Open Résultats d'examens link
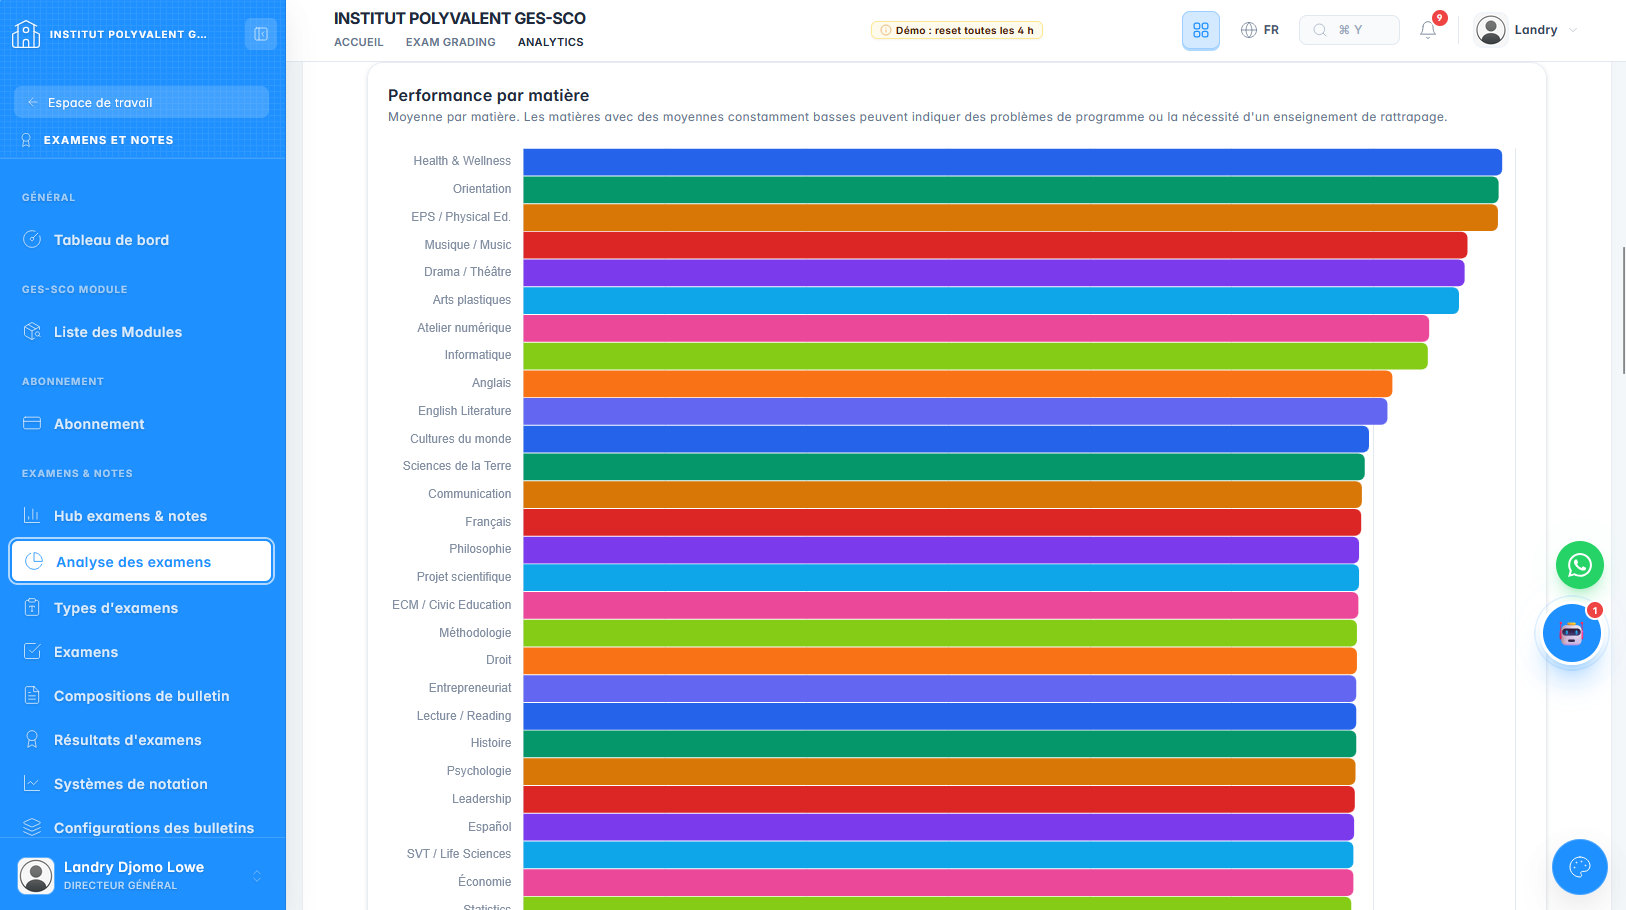 pos(141,740)
